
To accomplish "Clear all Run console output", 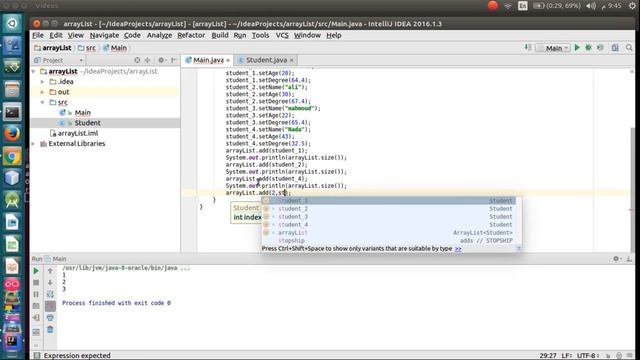I will pyautogui.click(x=50, y=329).
